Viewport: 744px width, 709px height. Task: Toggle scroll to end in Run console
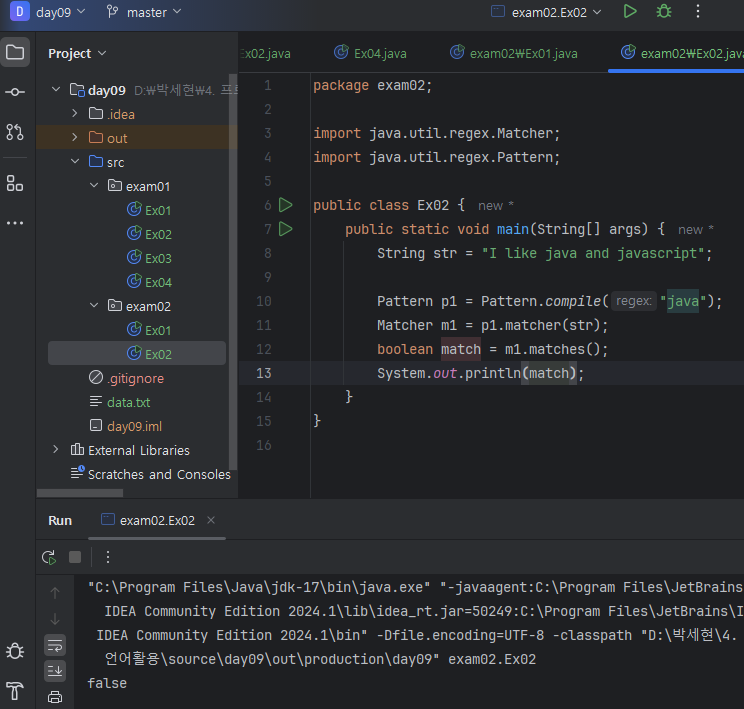[x=55, y=670]
